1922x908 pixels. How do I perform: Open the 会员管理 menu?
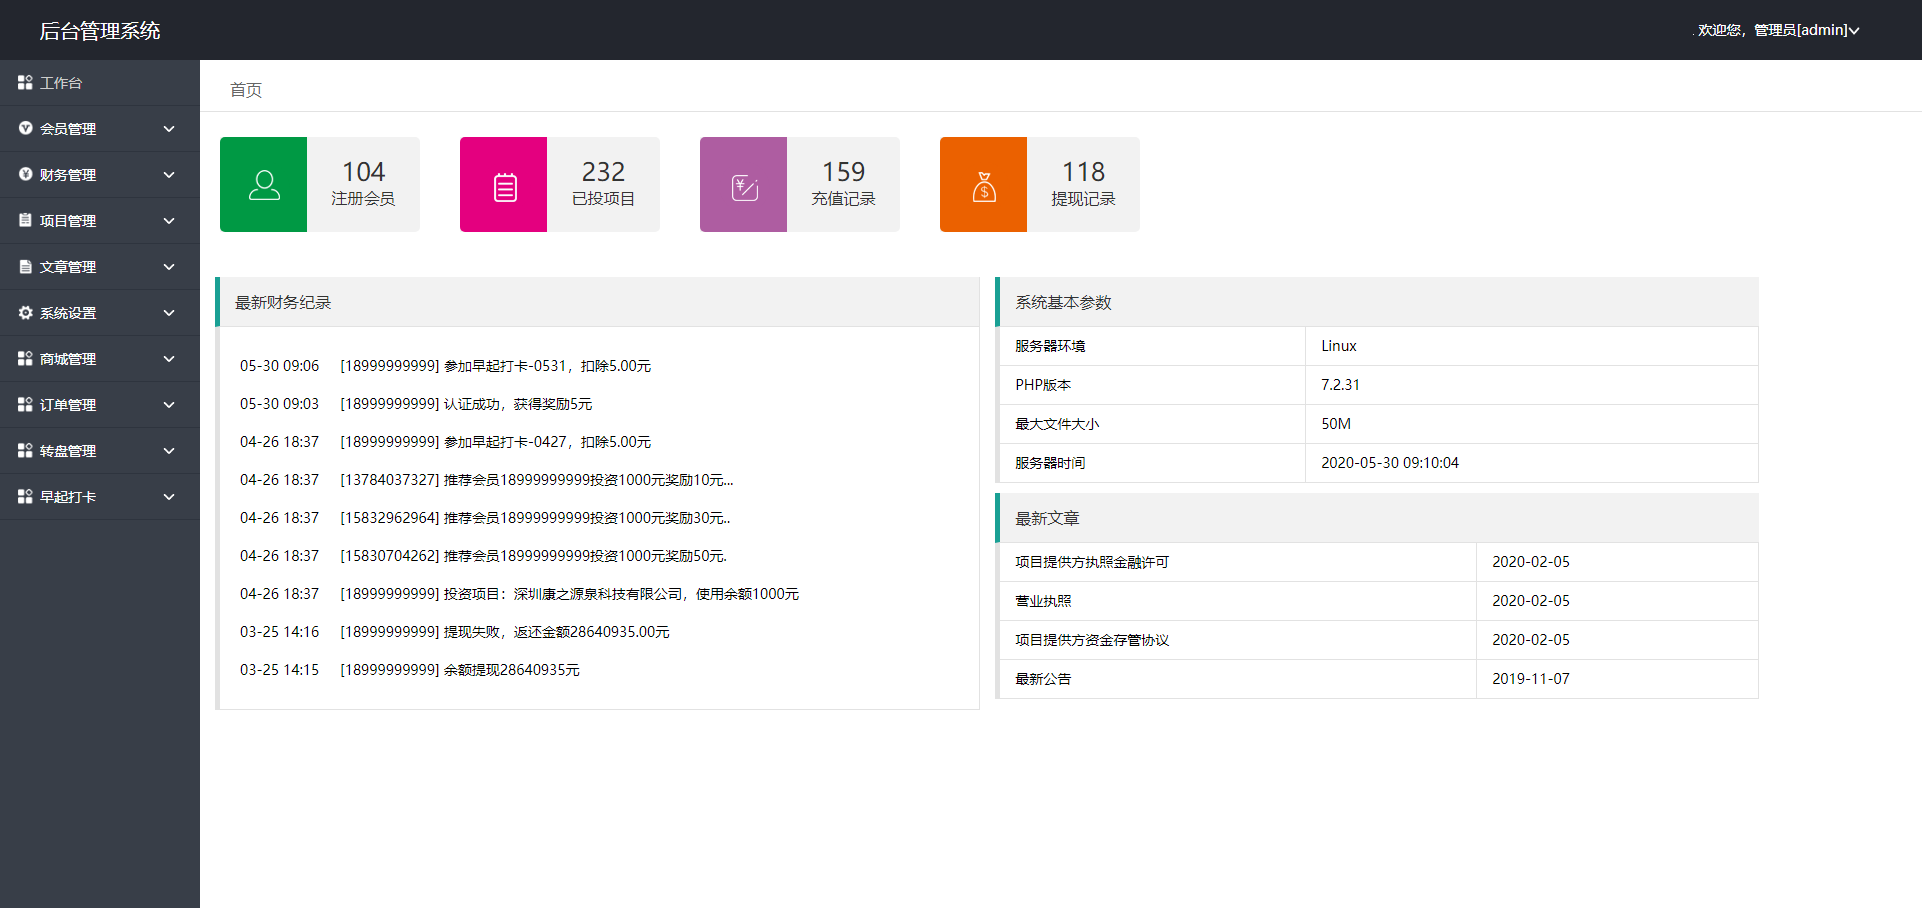tap(100, 129)
